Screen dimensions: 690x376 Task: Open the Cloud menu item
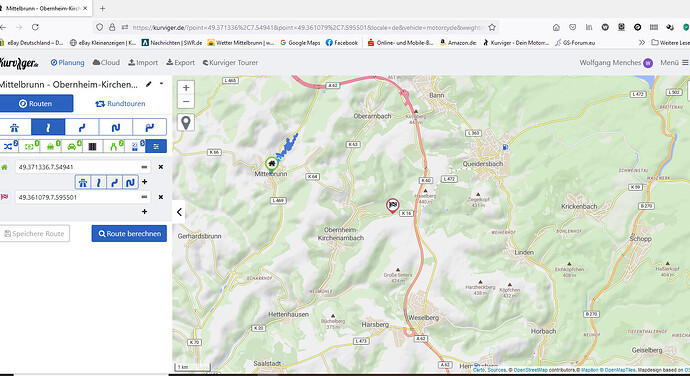[x=106, y=63]
